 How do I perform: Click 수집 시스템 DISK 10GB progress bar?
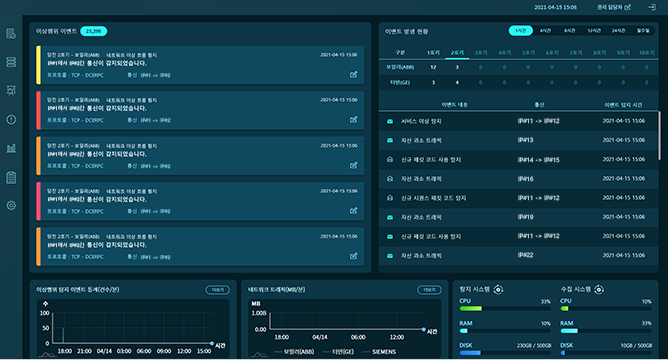click(606, 353)
